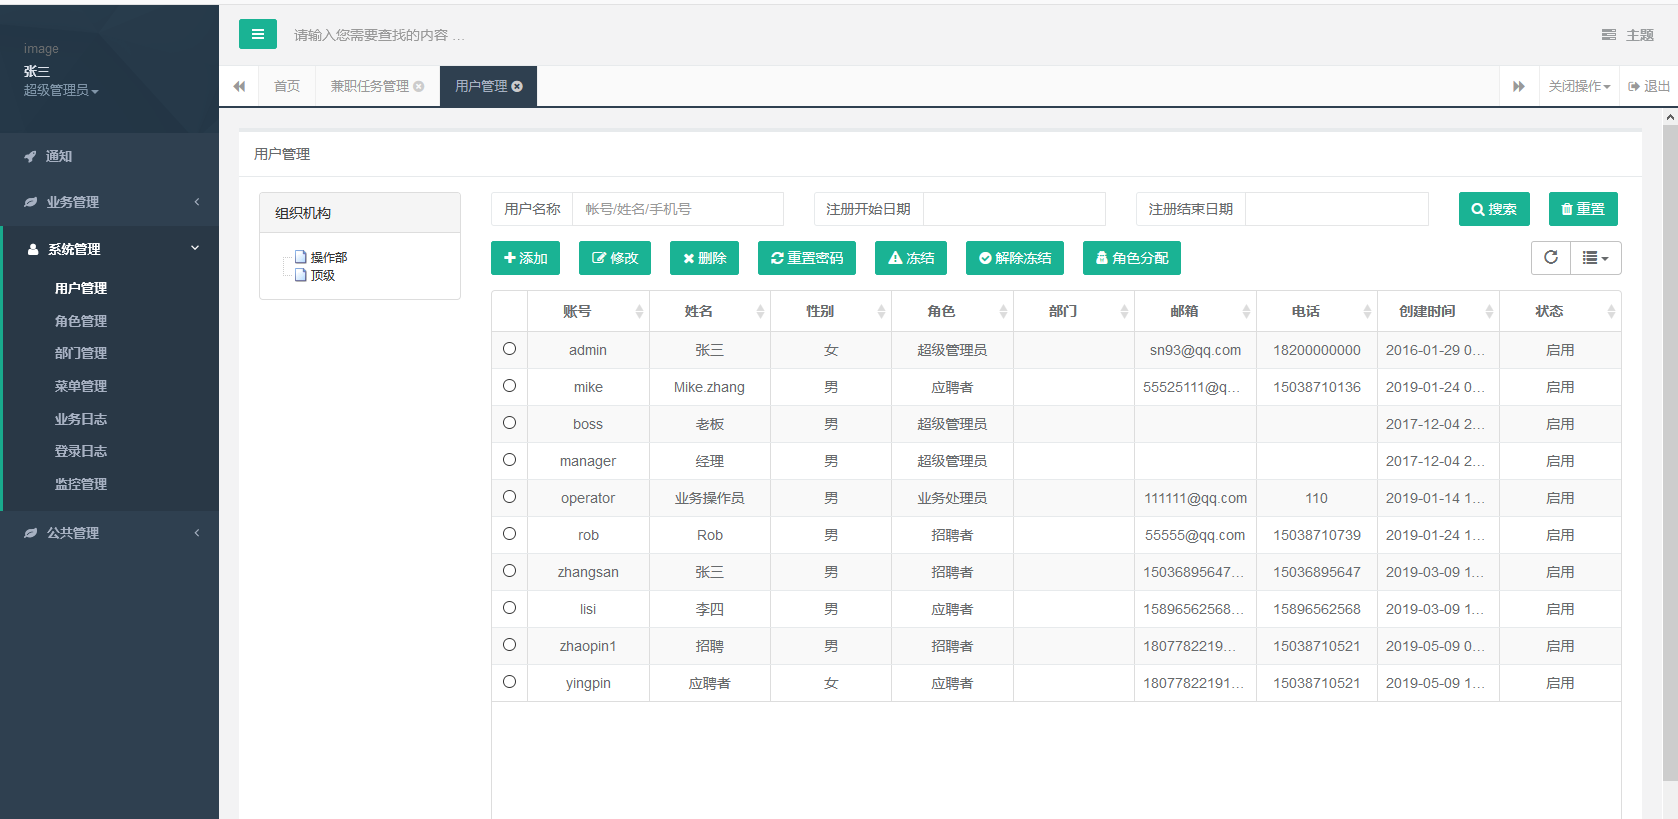Close the 用户管理 tab via its x icon
This screenshot has height=819, width=1678.
[517, 86]
